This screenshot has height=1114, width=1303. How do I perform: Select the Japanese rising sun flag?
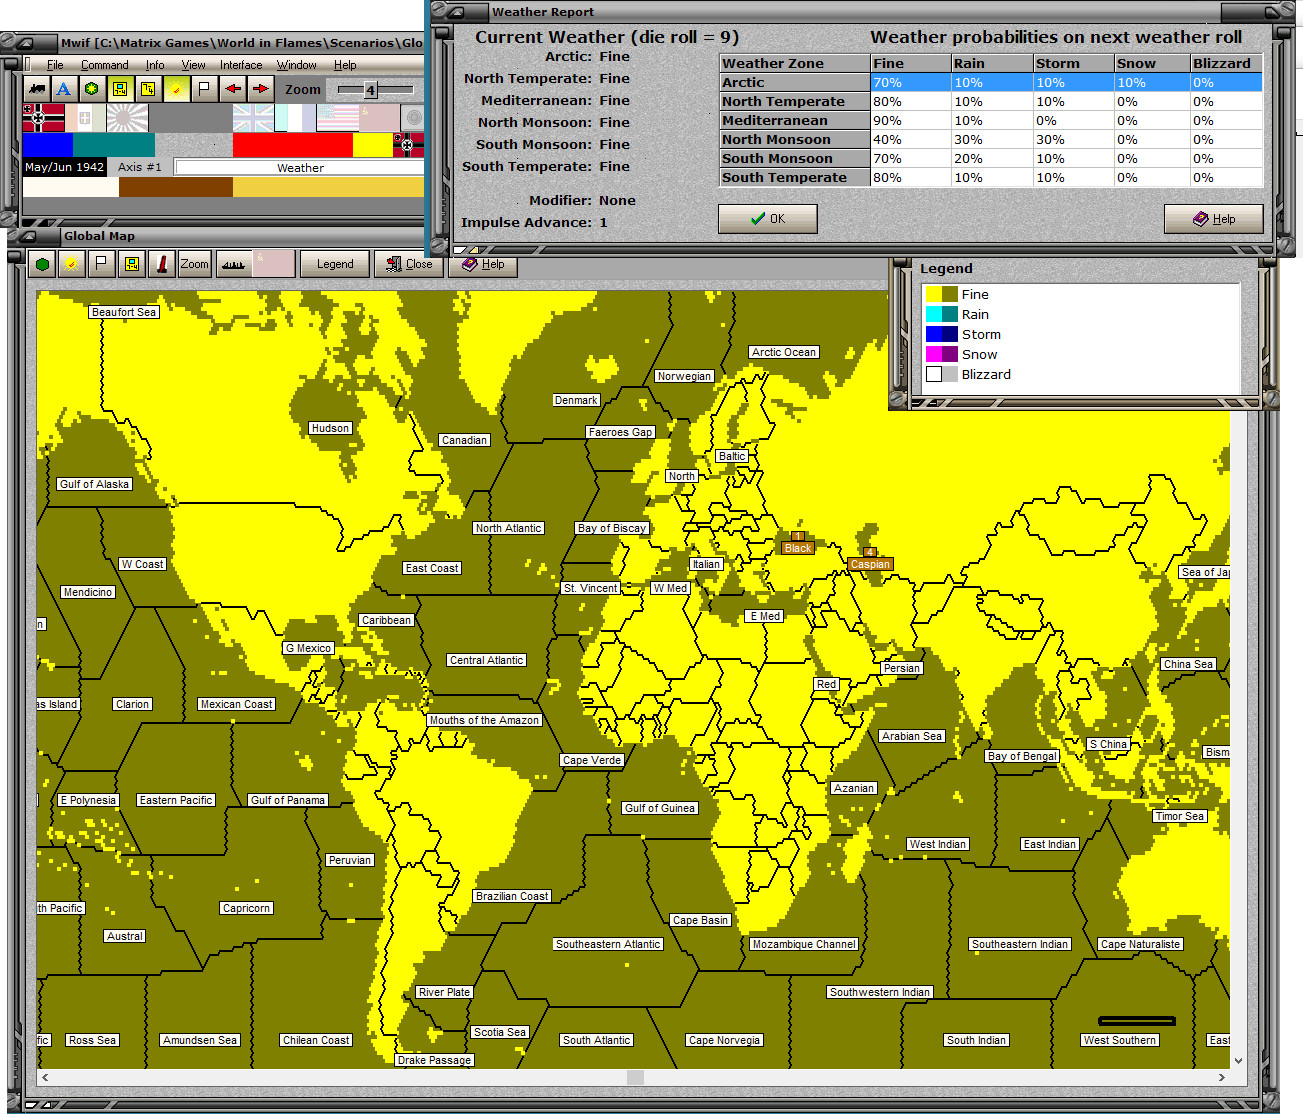pyautogui.click(x=127, y=118)
